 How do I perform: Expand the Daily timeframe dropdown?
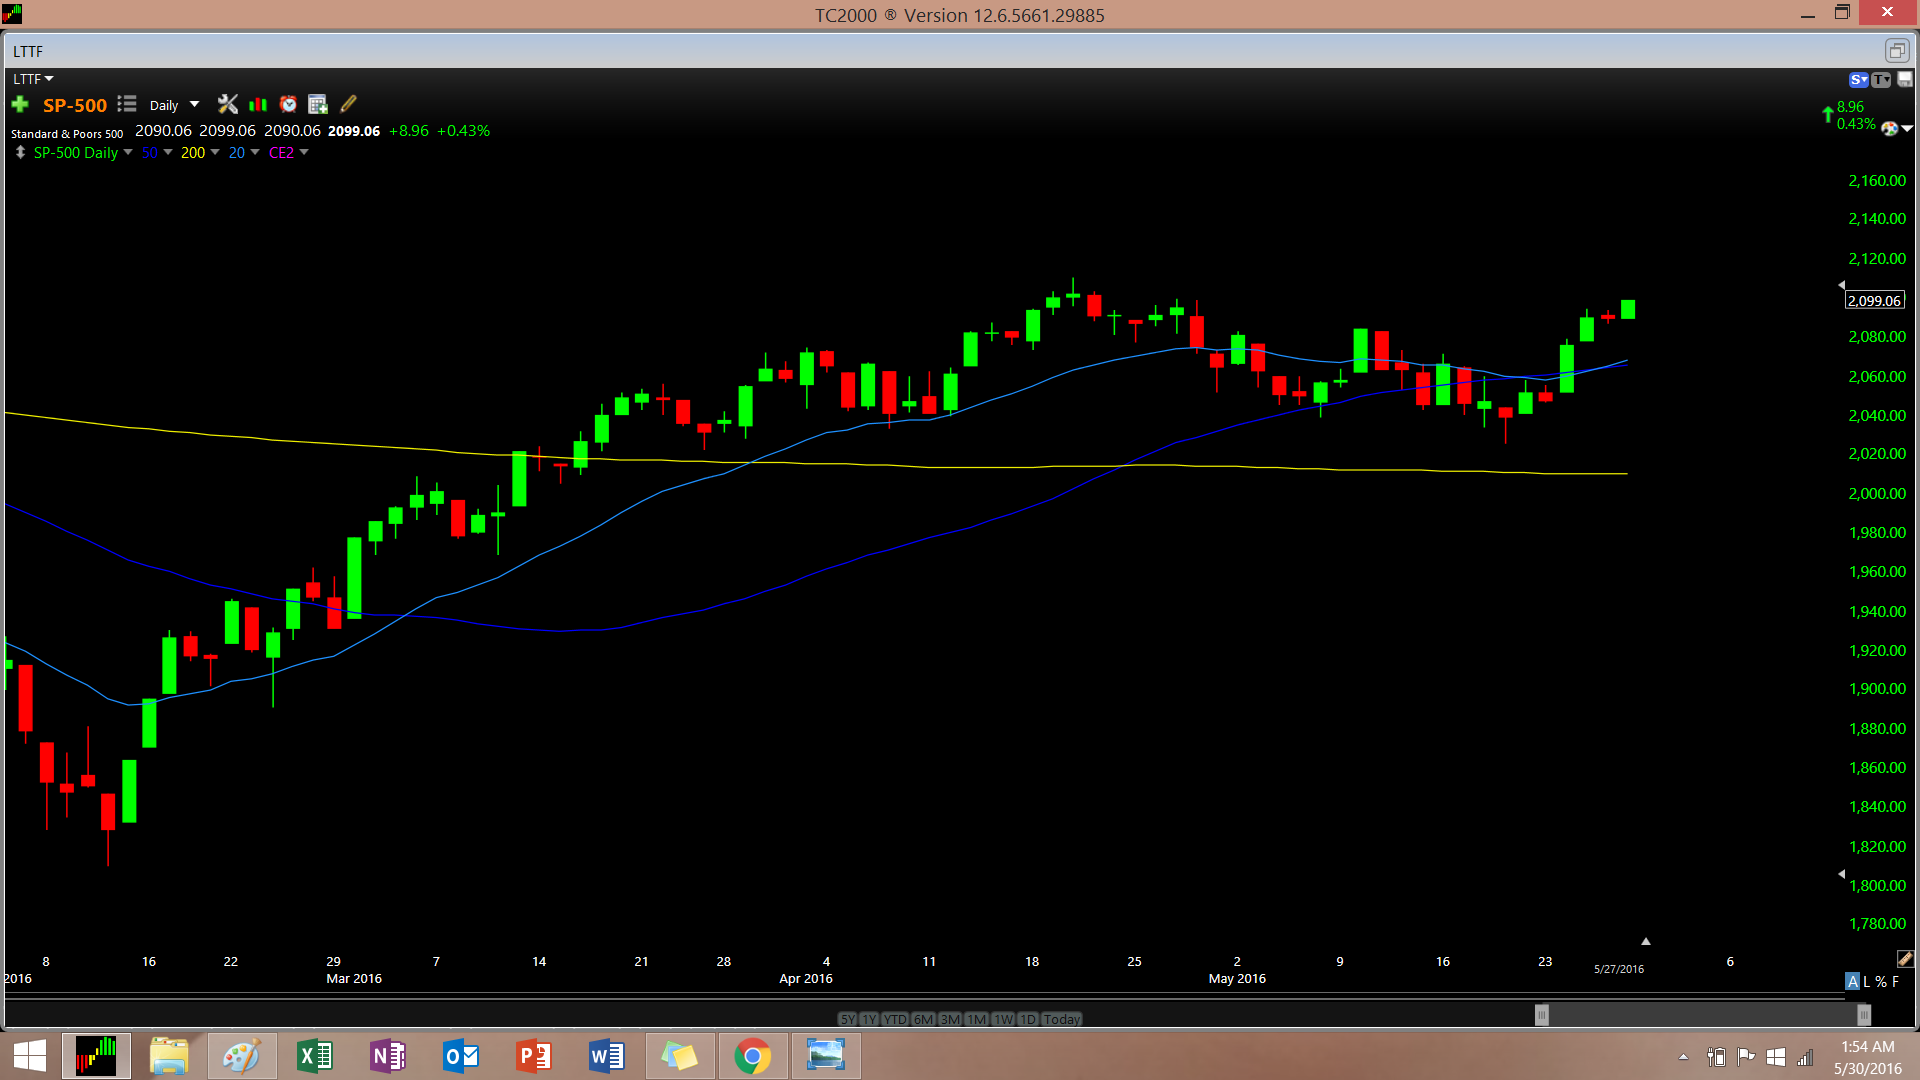tap(194, 105)
